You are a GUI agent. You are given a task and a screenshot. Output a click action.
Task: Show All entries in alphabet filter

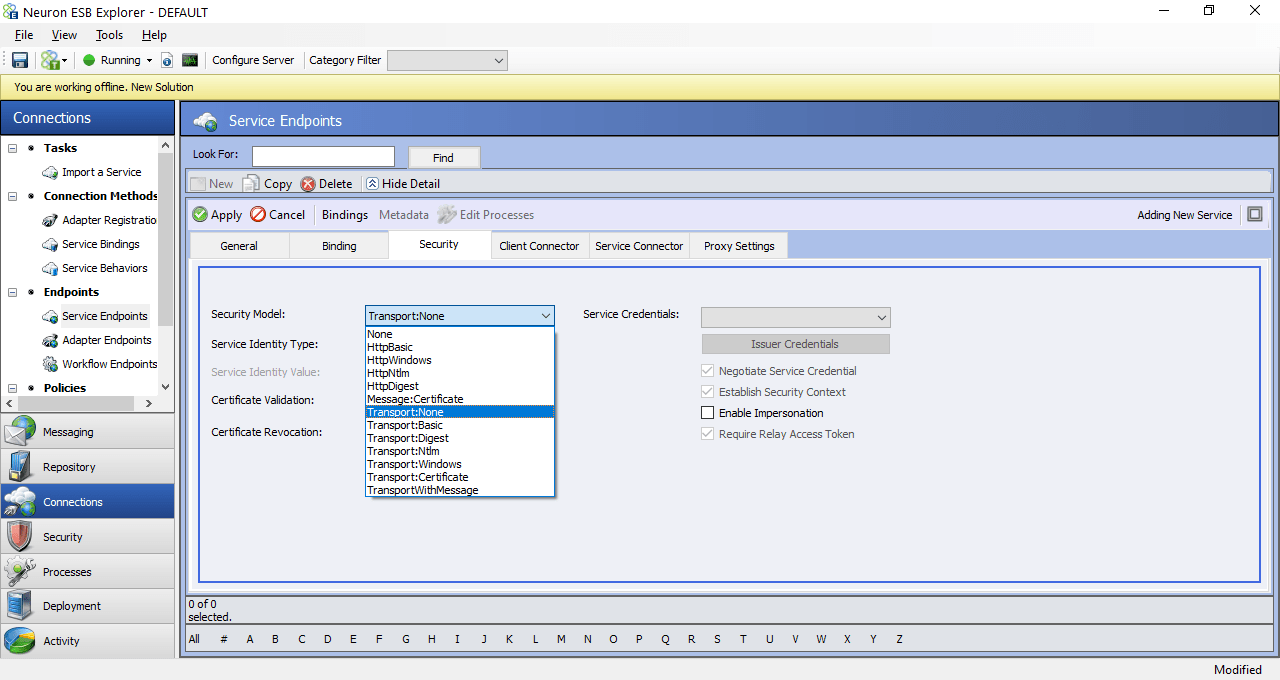click(194, 639)
